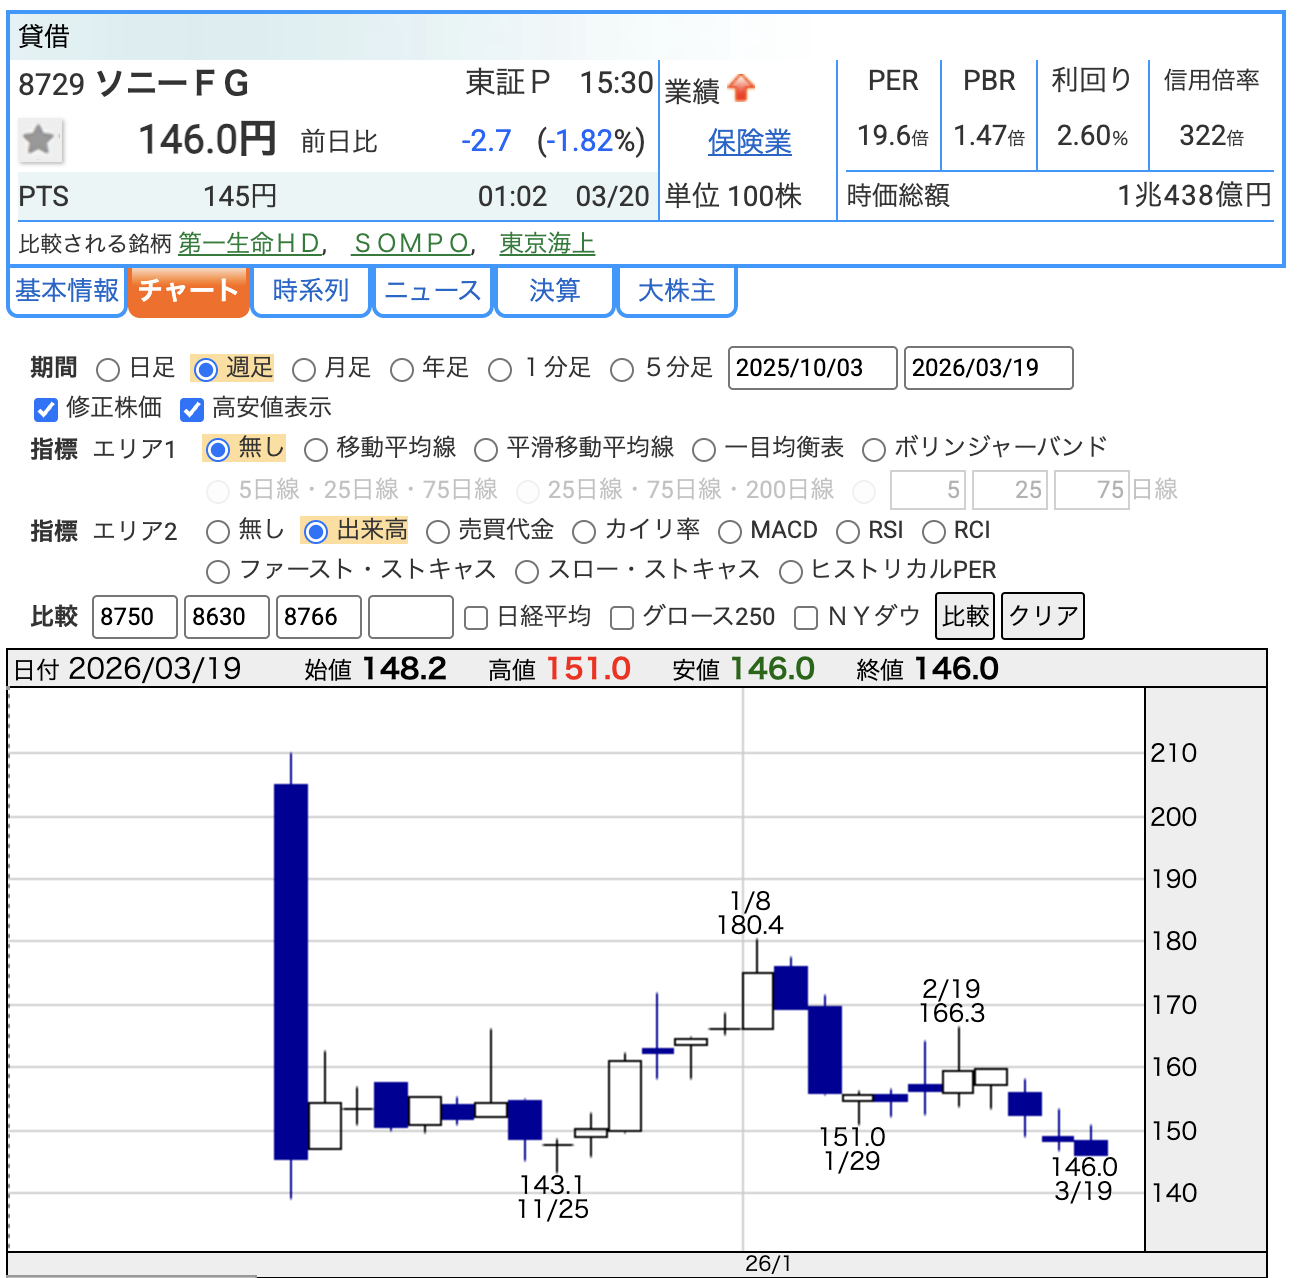Select the 日足 daily period radio
The image size is (1298, 1278).
point(108,370)
